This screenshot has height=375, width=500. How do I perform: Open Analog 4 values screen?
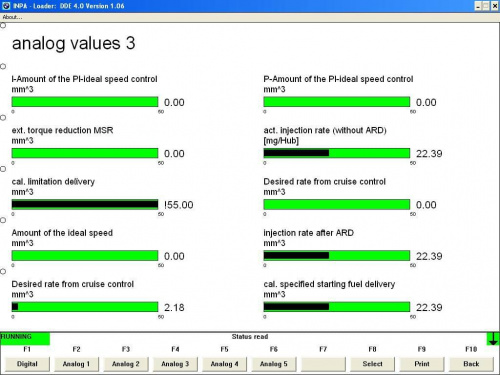coord(224,364)
